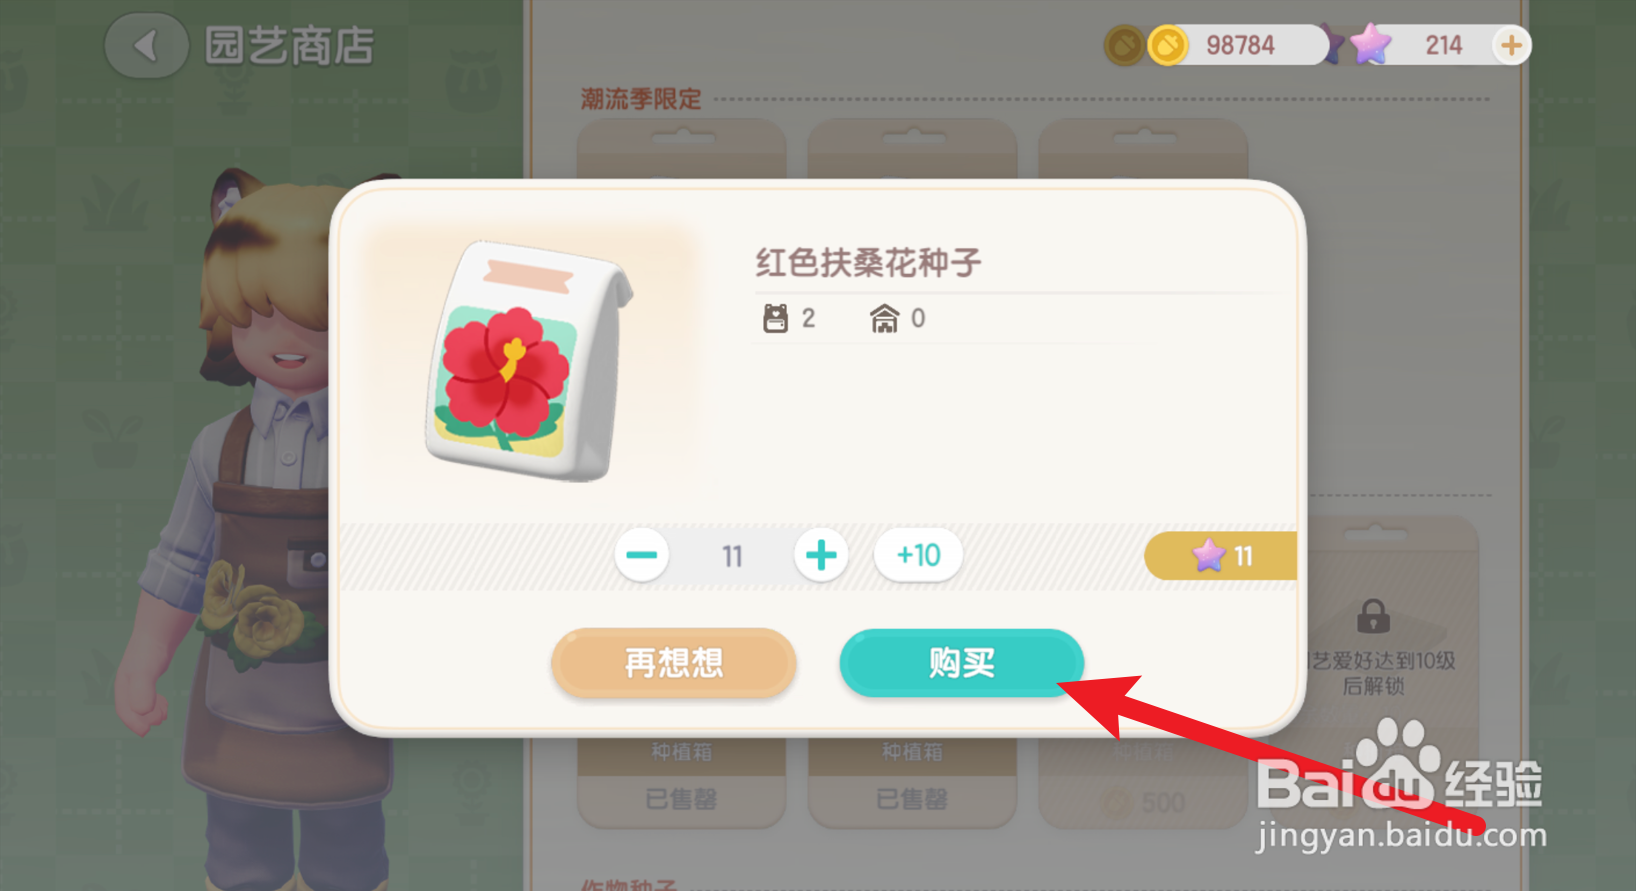Click the 潮流季限定 section header
This screenshot has width=1636, height=891.
point(641,99)
